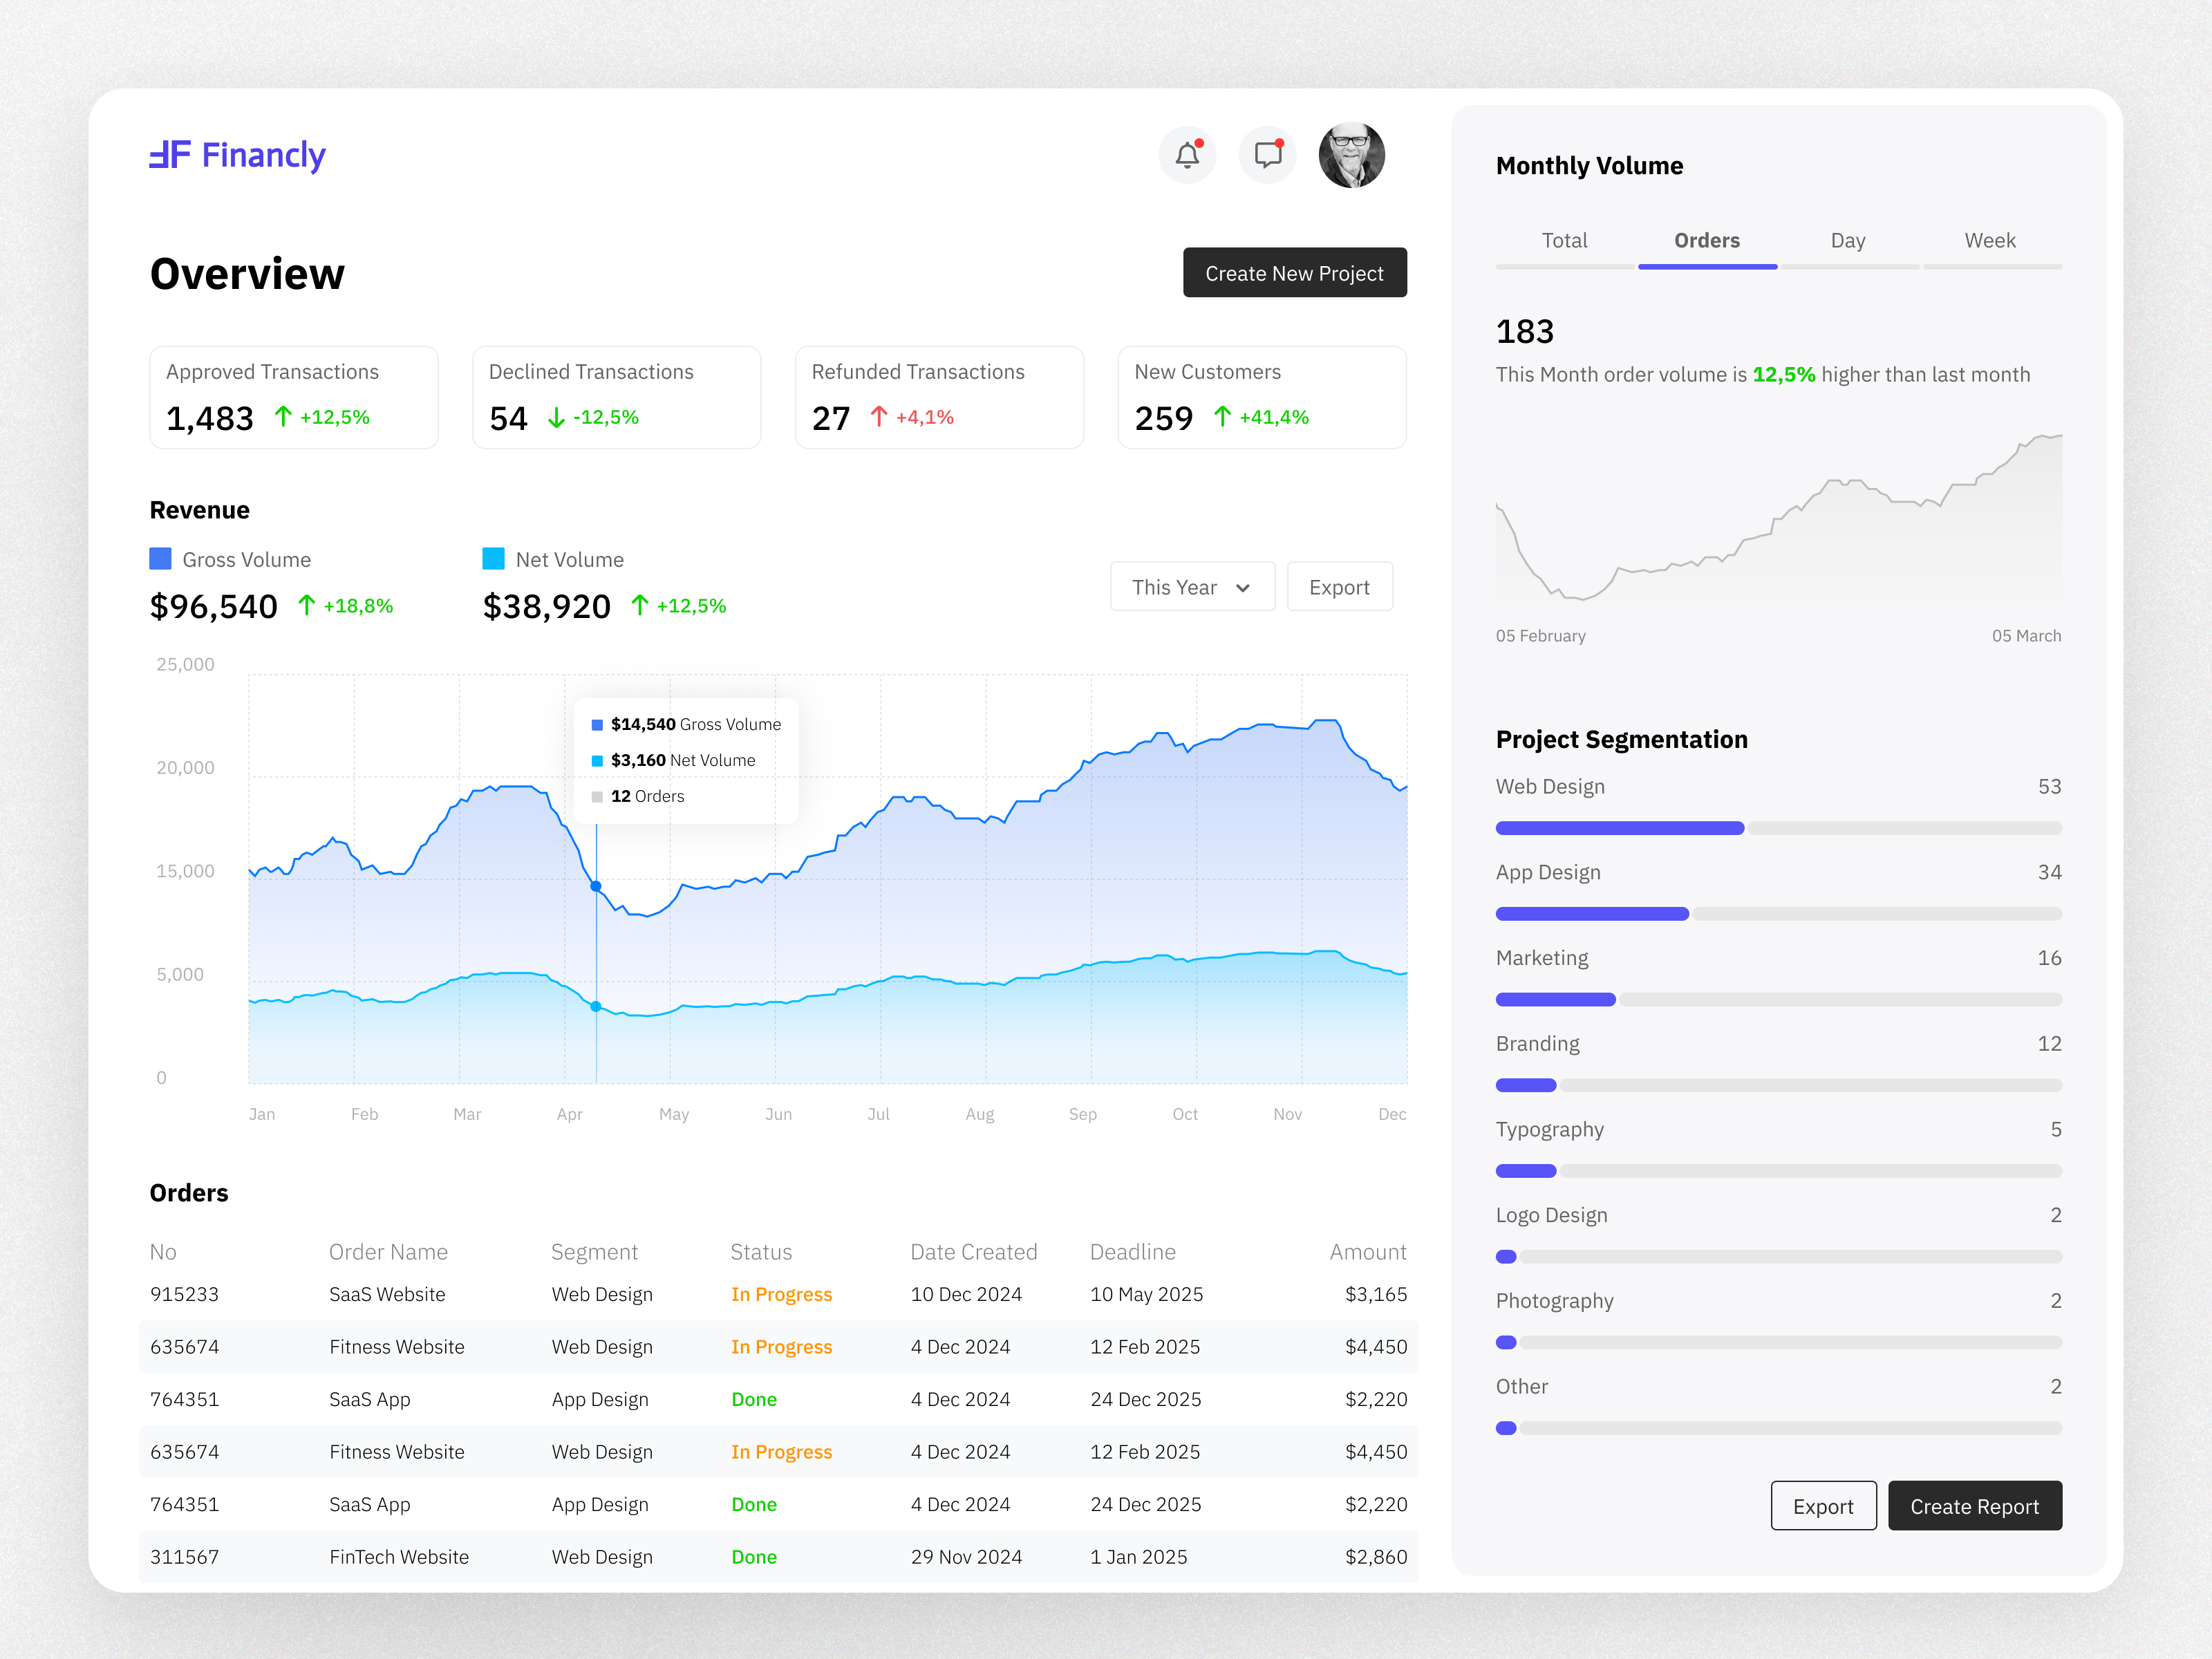Viewport: 2212px width, 1659px height.
Task: Open the user profile avatar
Action: pos(1352,155)
